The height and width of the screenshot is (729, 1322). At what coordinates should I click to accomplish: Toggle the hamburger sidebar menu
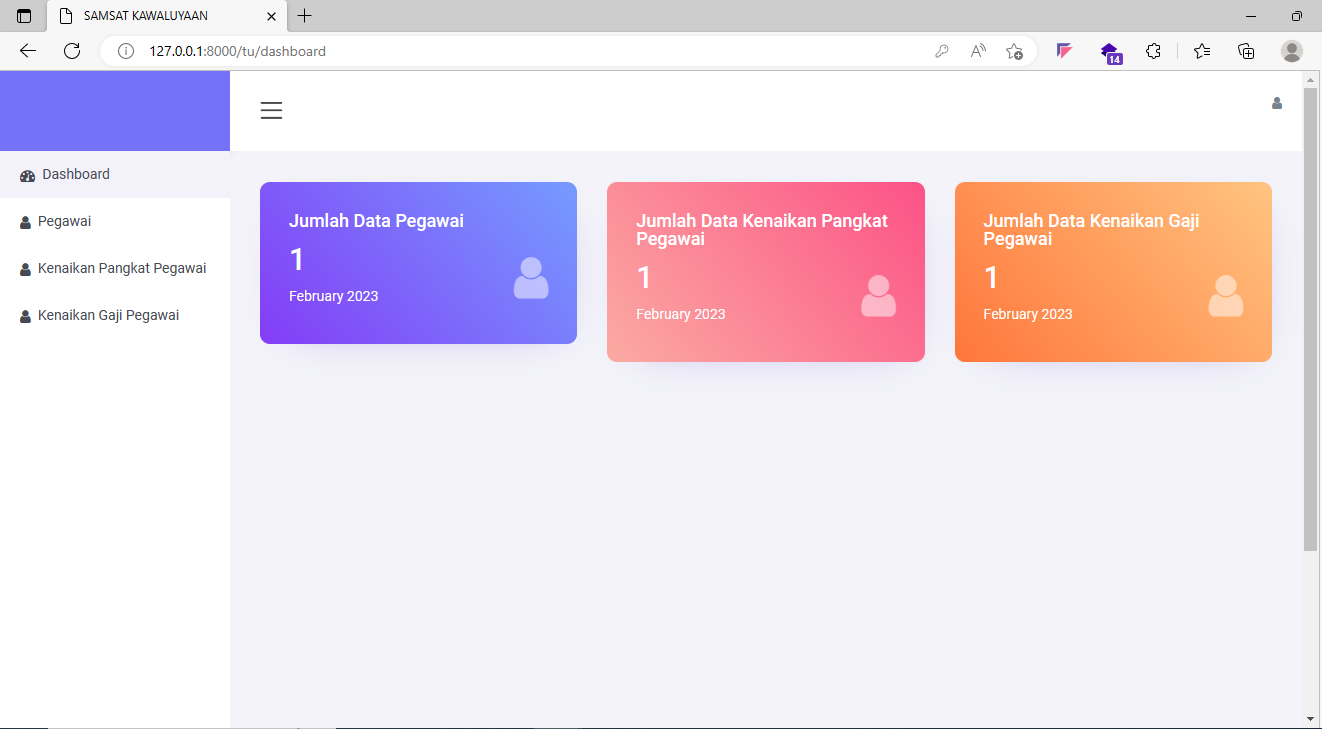(271, 111)
